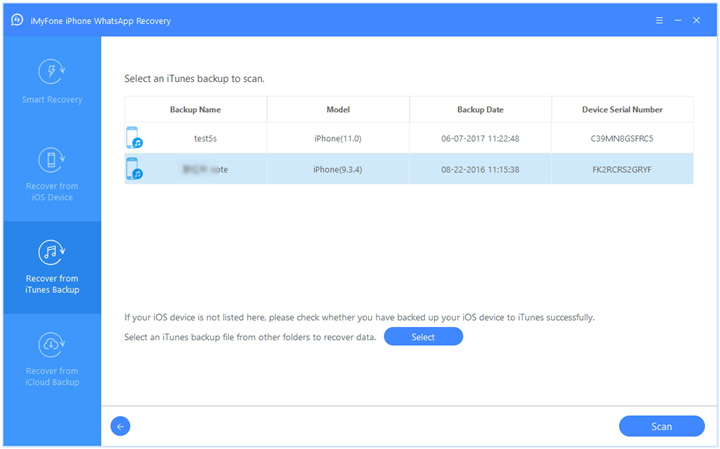
Task: Click the iPhone(9.3.4) model cell
Action: 338,169
